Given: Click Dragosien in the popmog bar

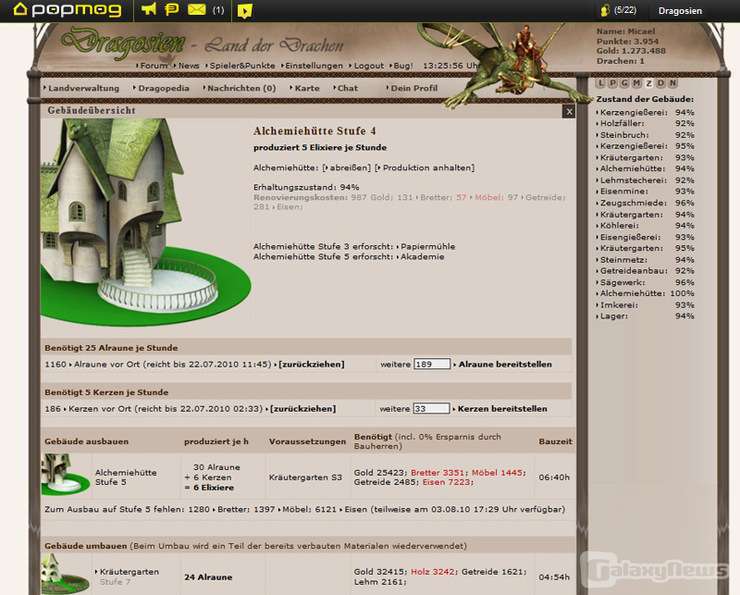Looking at the screenshot, I should (680, 11).
